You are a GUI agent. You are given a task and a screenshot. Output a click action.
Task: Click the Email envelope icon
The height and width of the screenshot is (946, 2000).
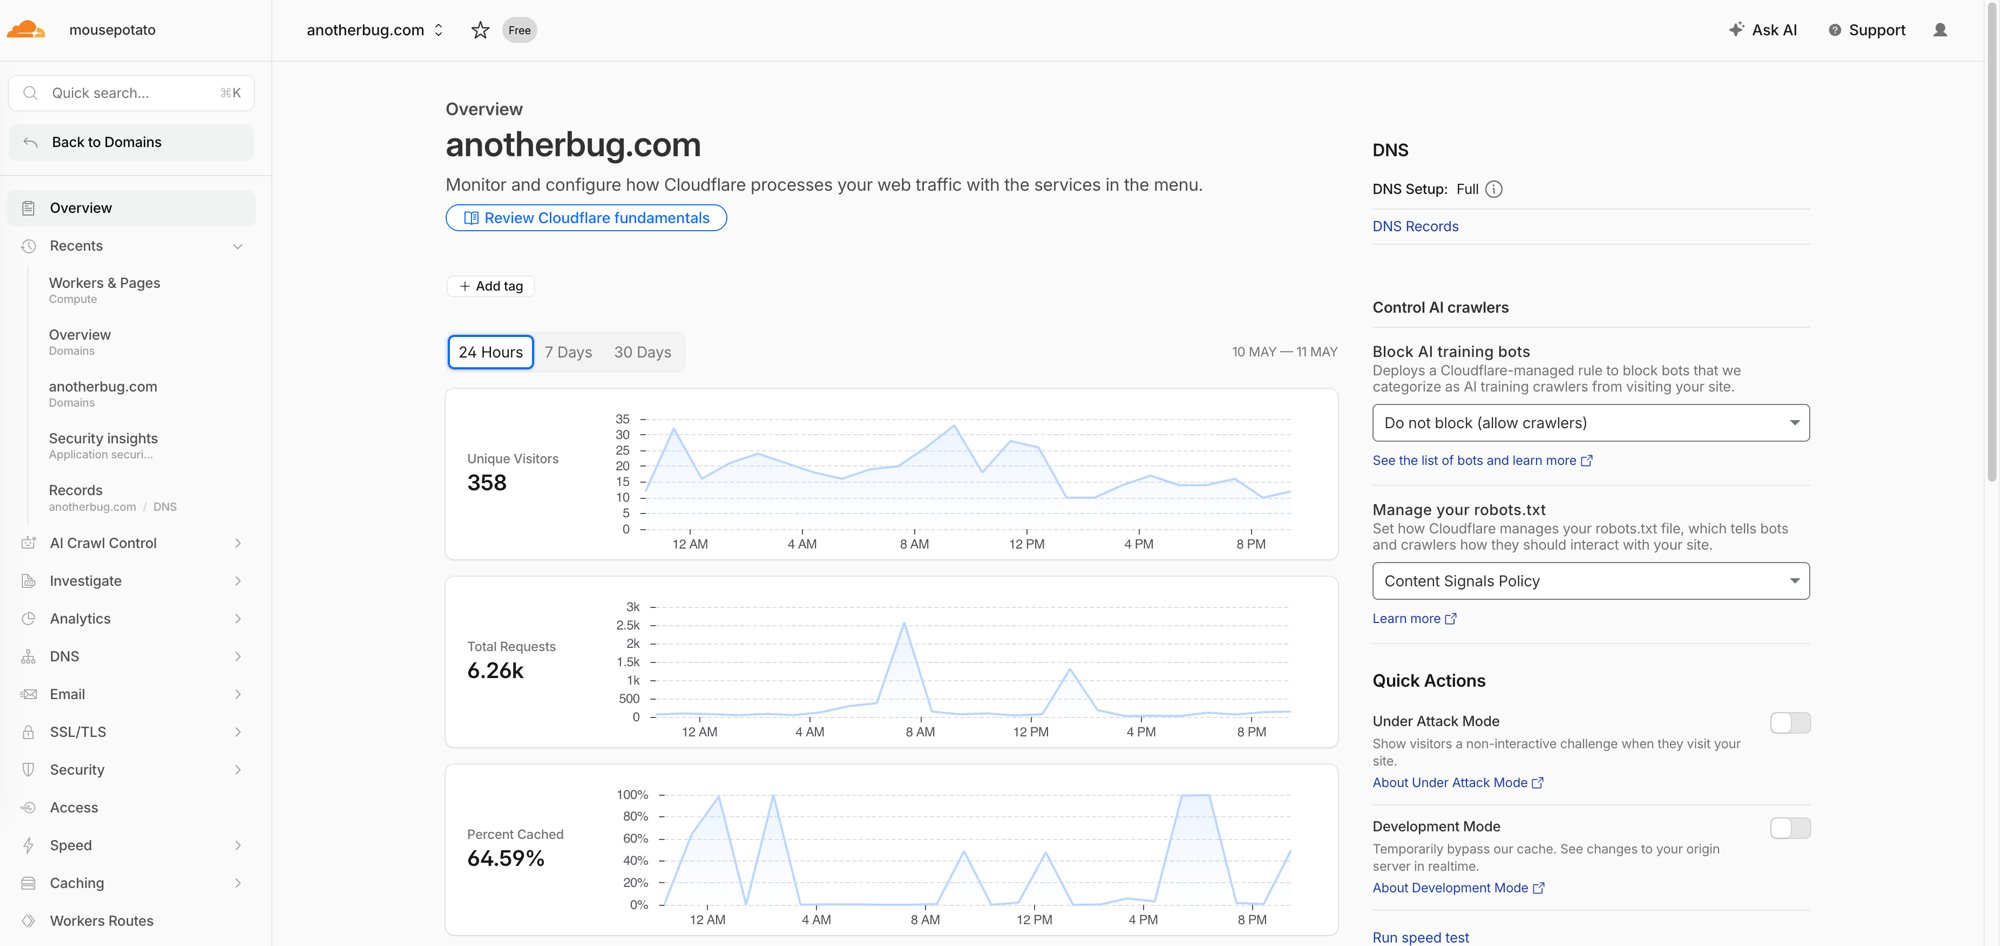pos(29,694)
